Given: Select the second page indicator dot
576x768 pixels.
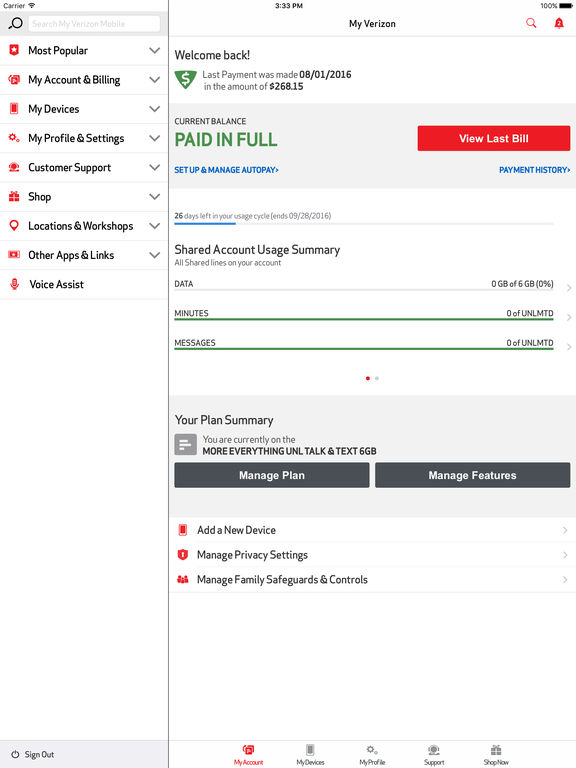Looking at the screenshot, I should point(377,378).
